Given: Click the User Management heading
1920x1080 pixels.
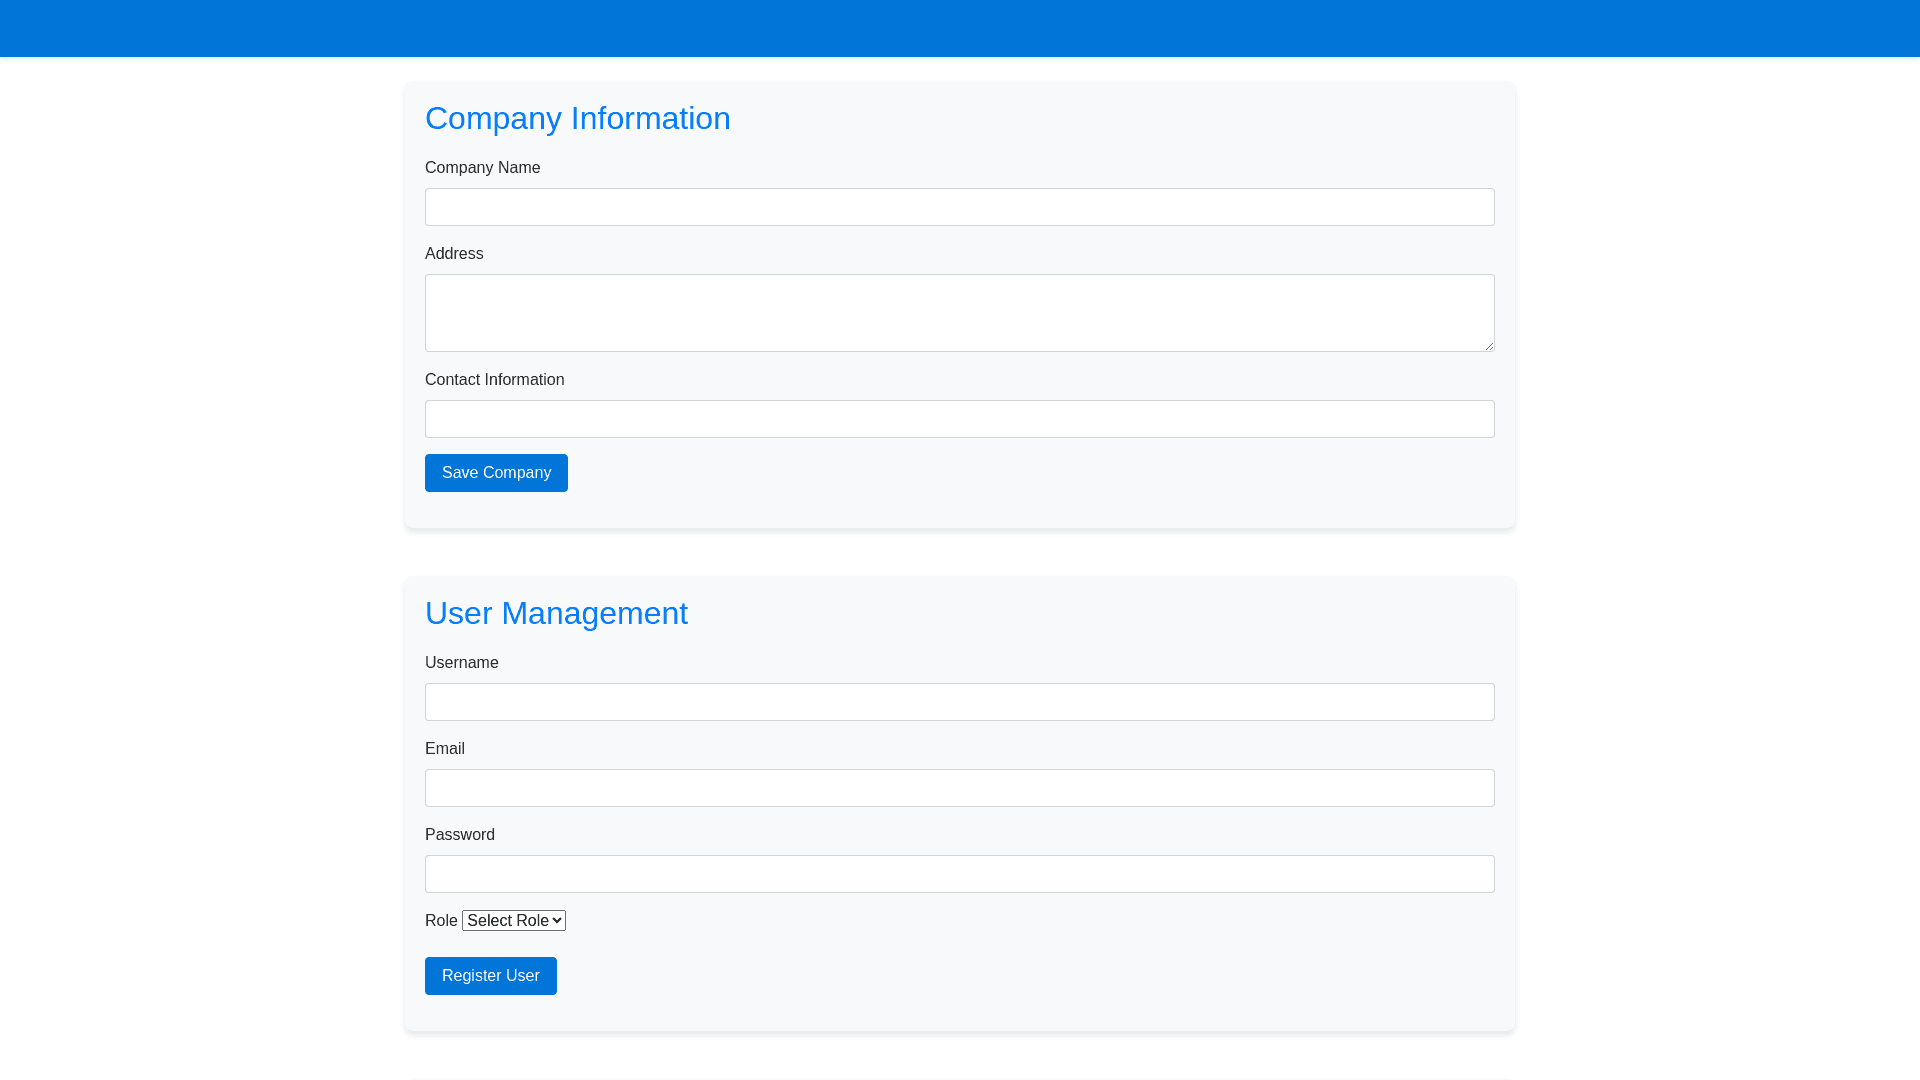Looking at the screenshot, I should click(556, 613).
